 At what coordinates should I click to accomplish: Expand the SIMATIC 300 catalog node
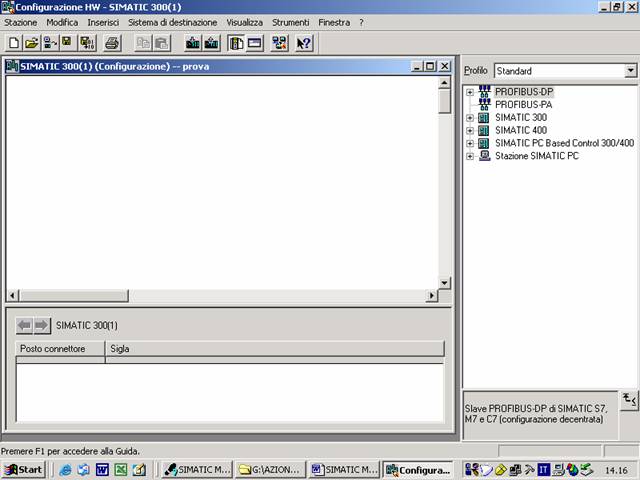point(470,118)
